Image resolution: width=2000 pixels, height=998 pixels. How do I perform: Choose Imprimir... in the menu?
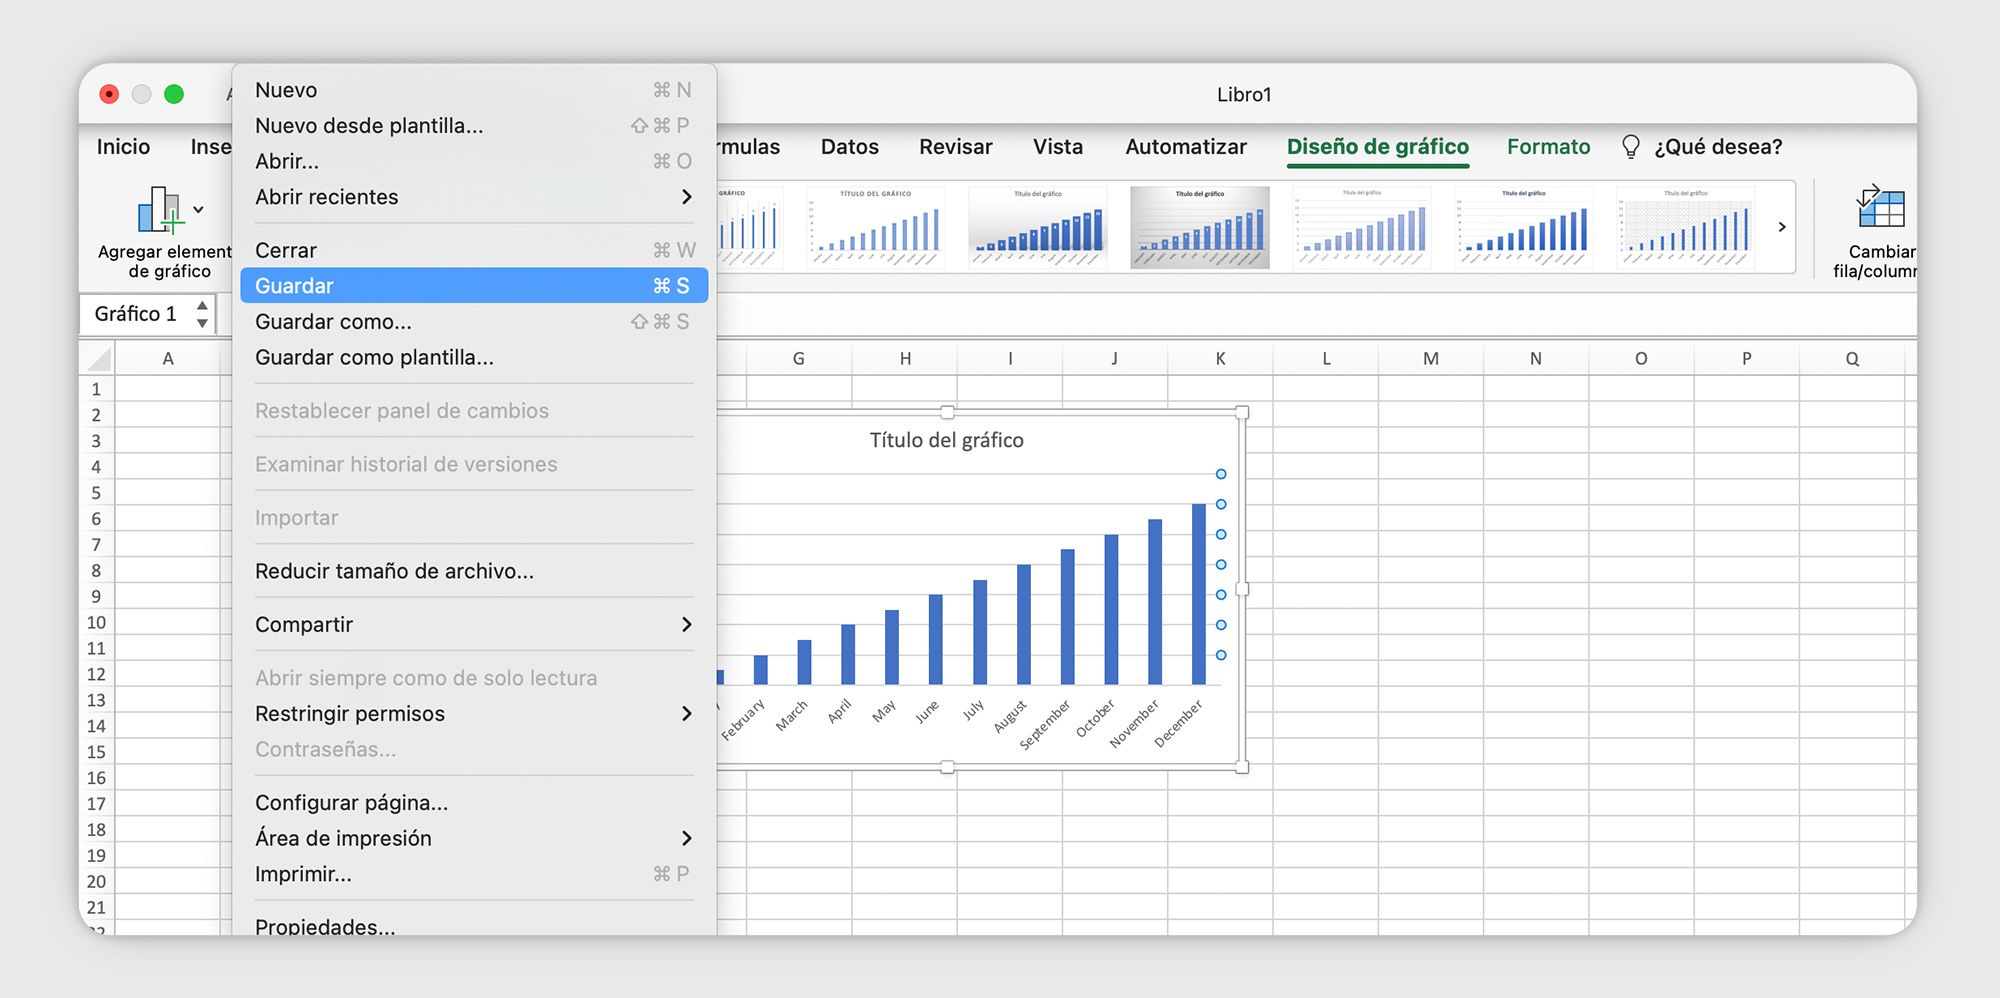tap(474, 874)
